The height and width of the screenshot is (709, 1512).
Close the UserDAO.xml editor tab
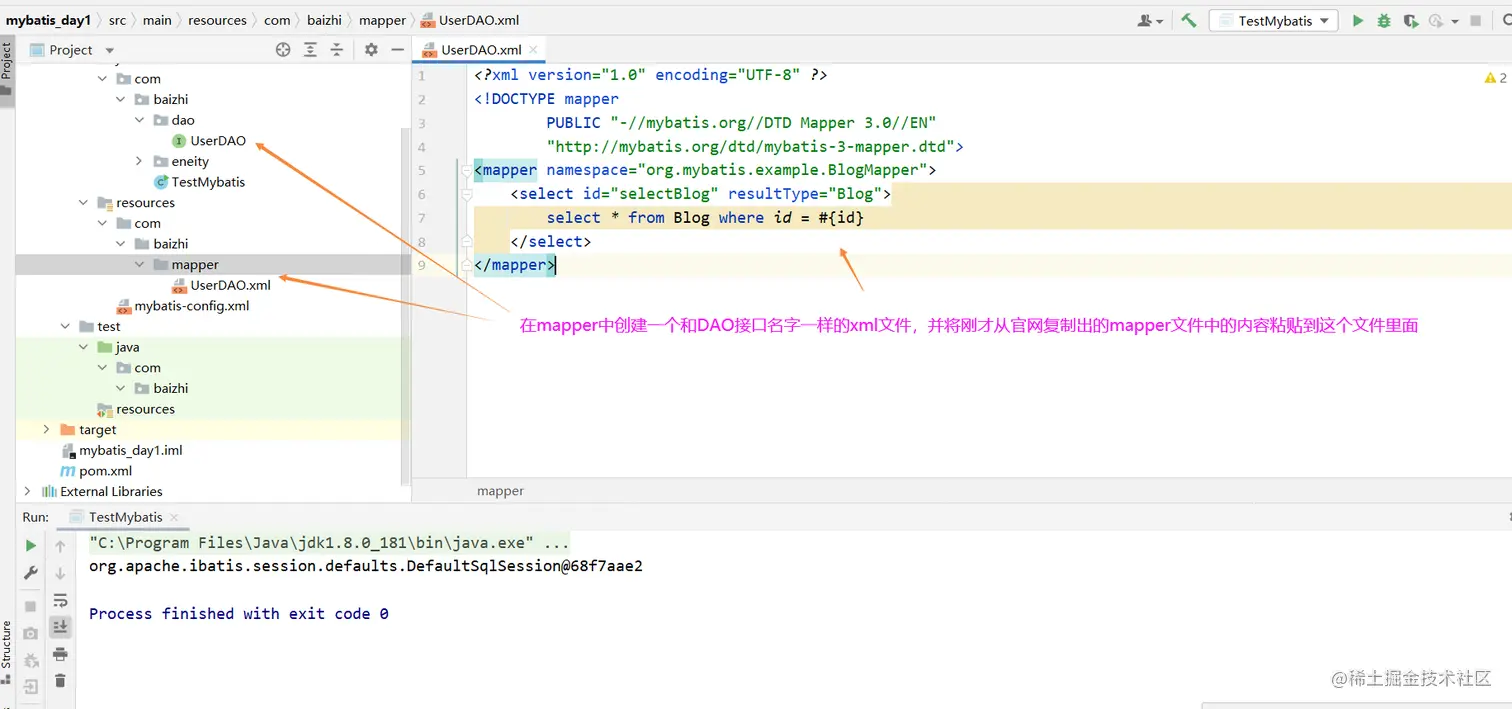[x=533, y=50]
